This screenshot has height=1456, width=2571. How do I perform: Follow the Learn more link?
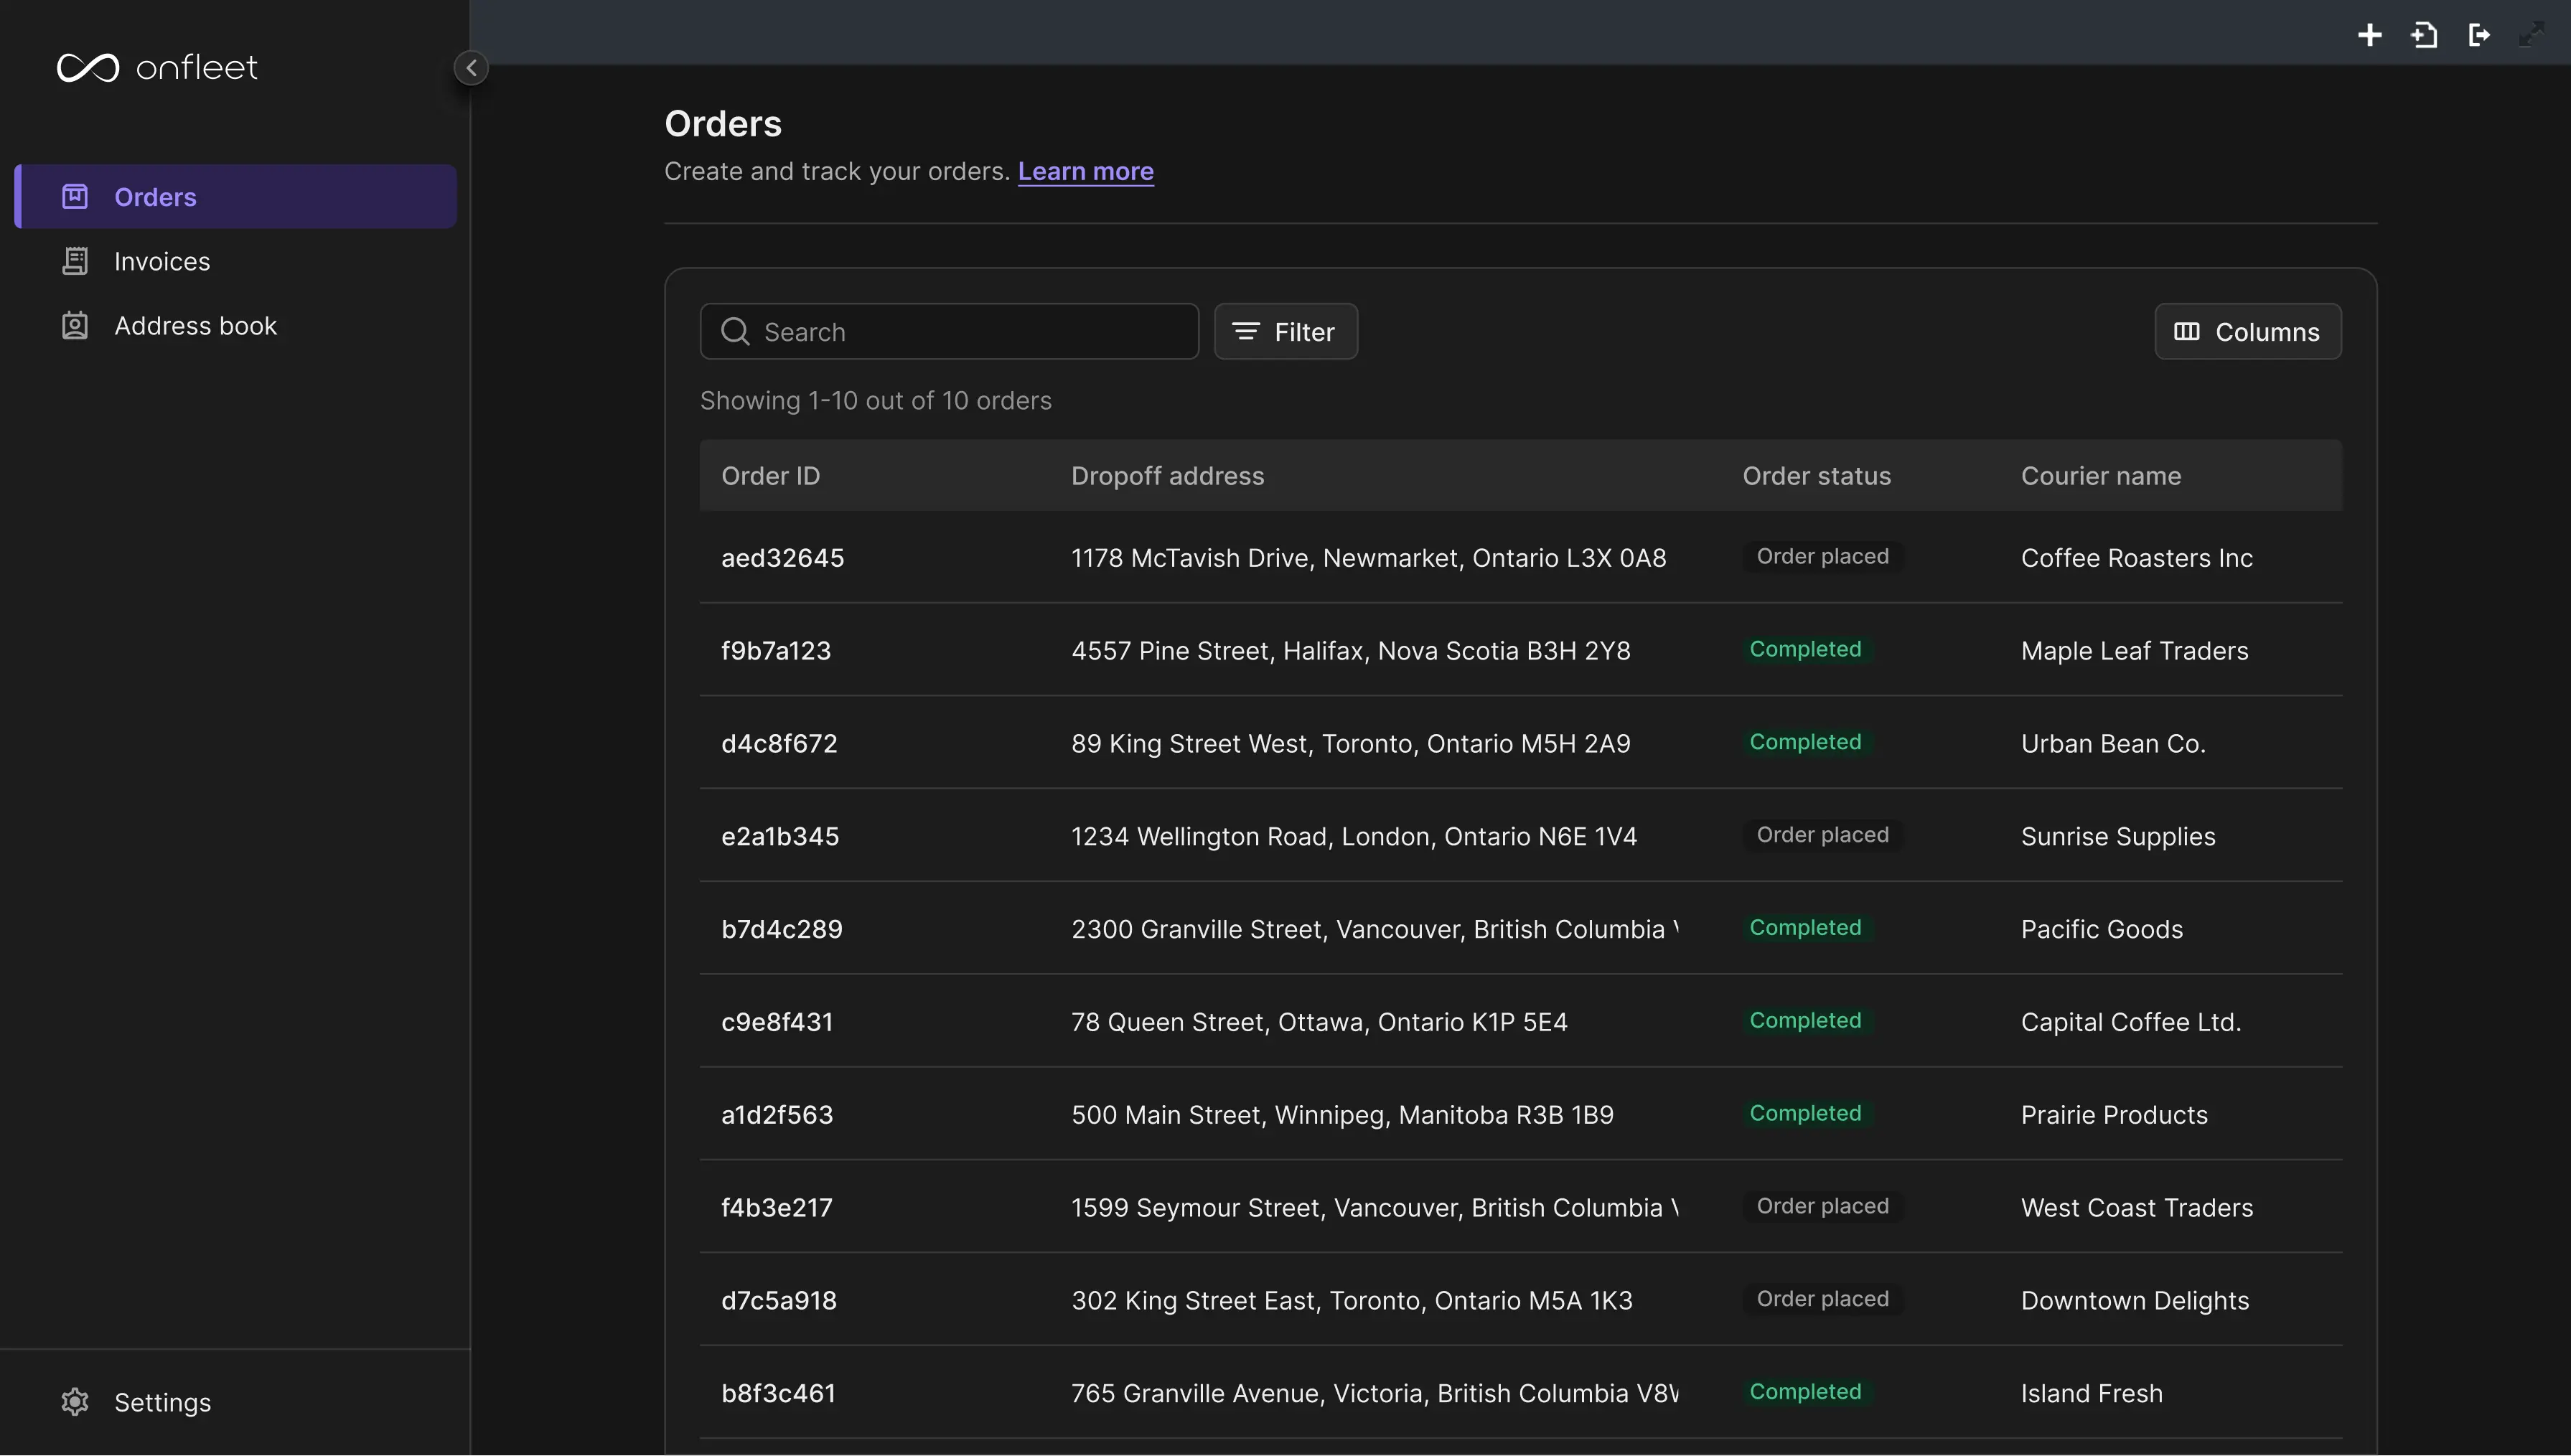pos(1085,171)
